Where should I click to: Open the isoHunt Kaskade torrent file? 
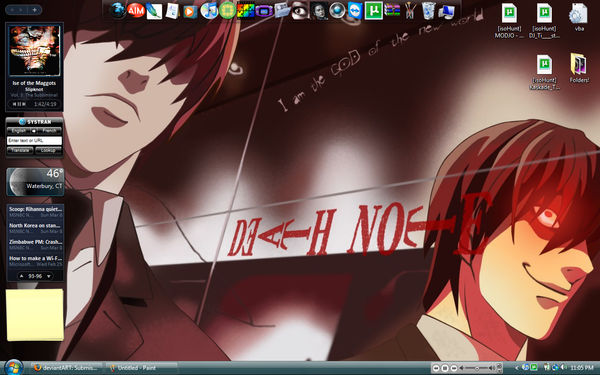[x=544, y=73]
